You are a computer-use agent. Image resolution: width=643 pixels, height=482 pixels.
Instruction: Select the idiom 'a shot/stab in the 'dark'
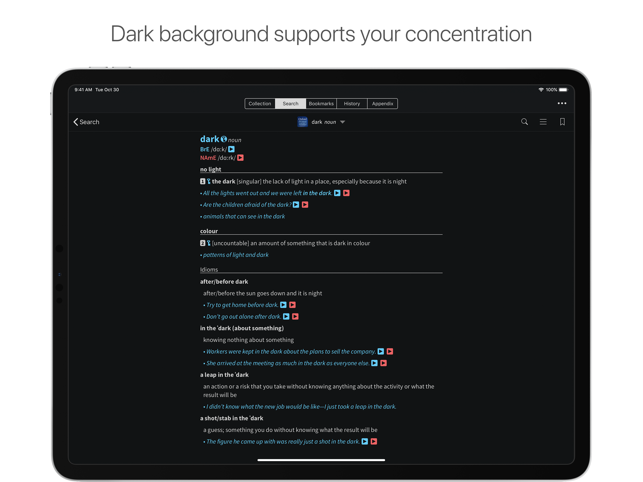coord(232,418)
